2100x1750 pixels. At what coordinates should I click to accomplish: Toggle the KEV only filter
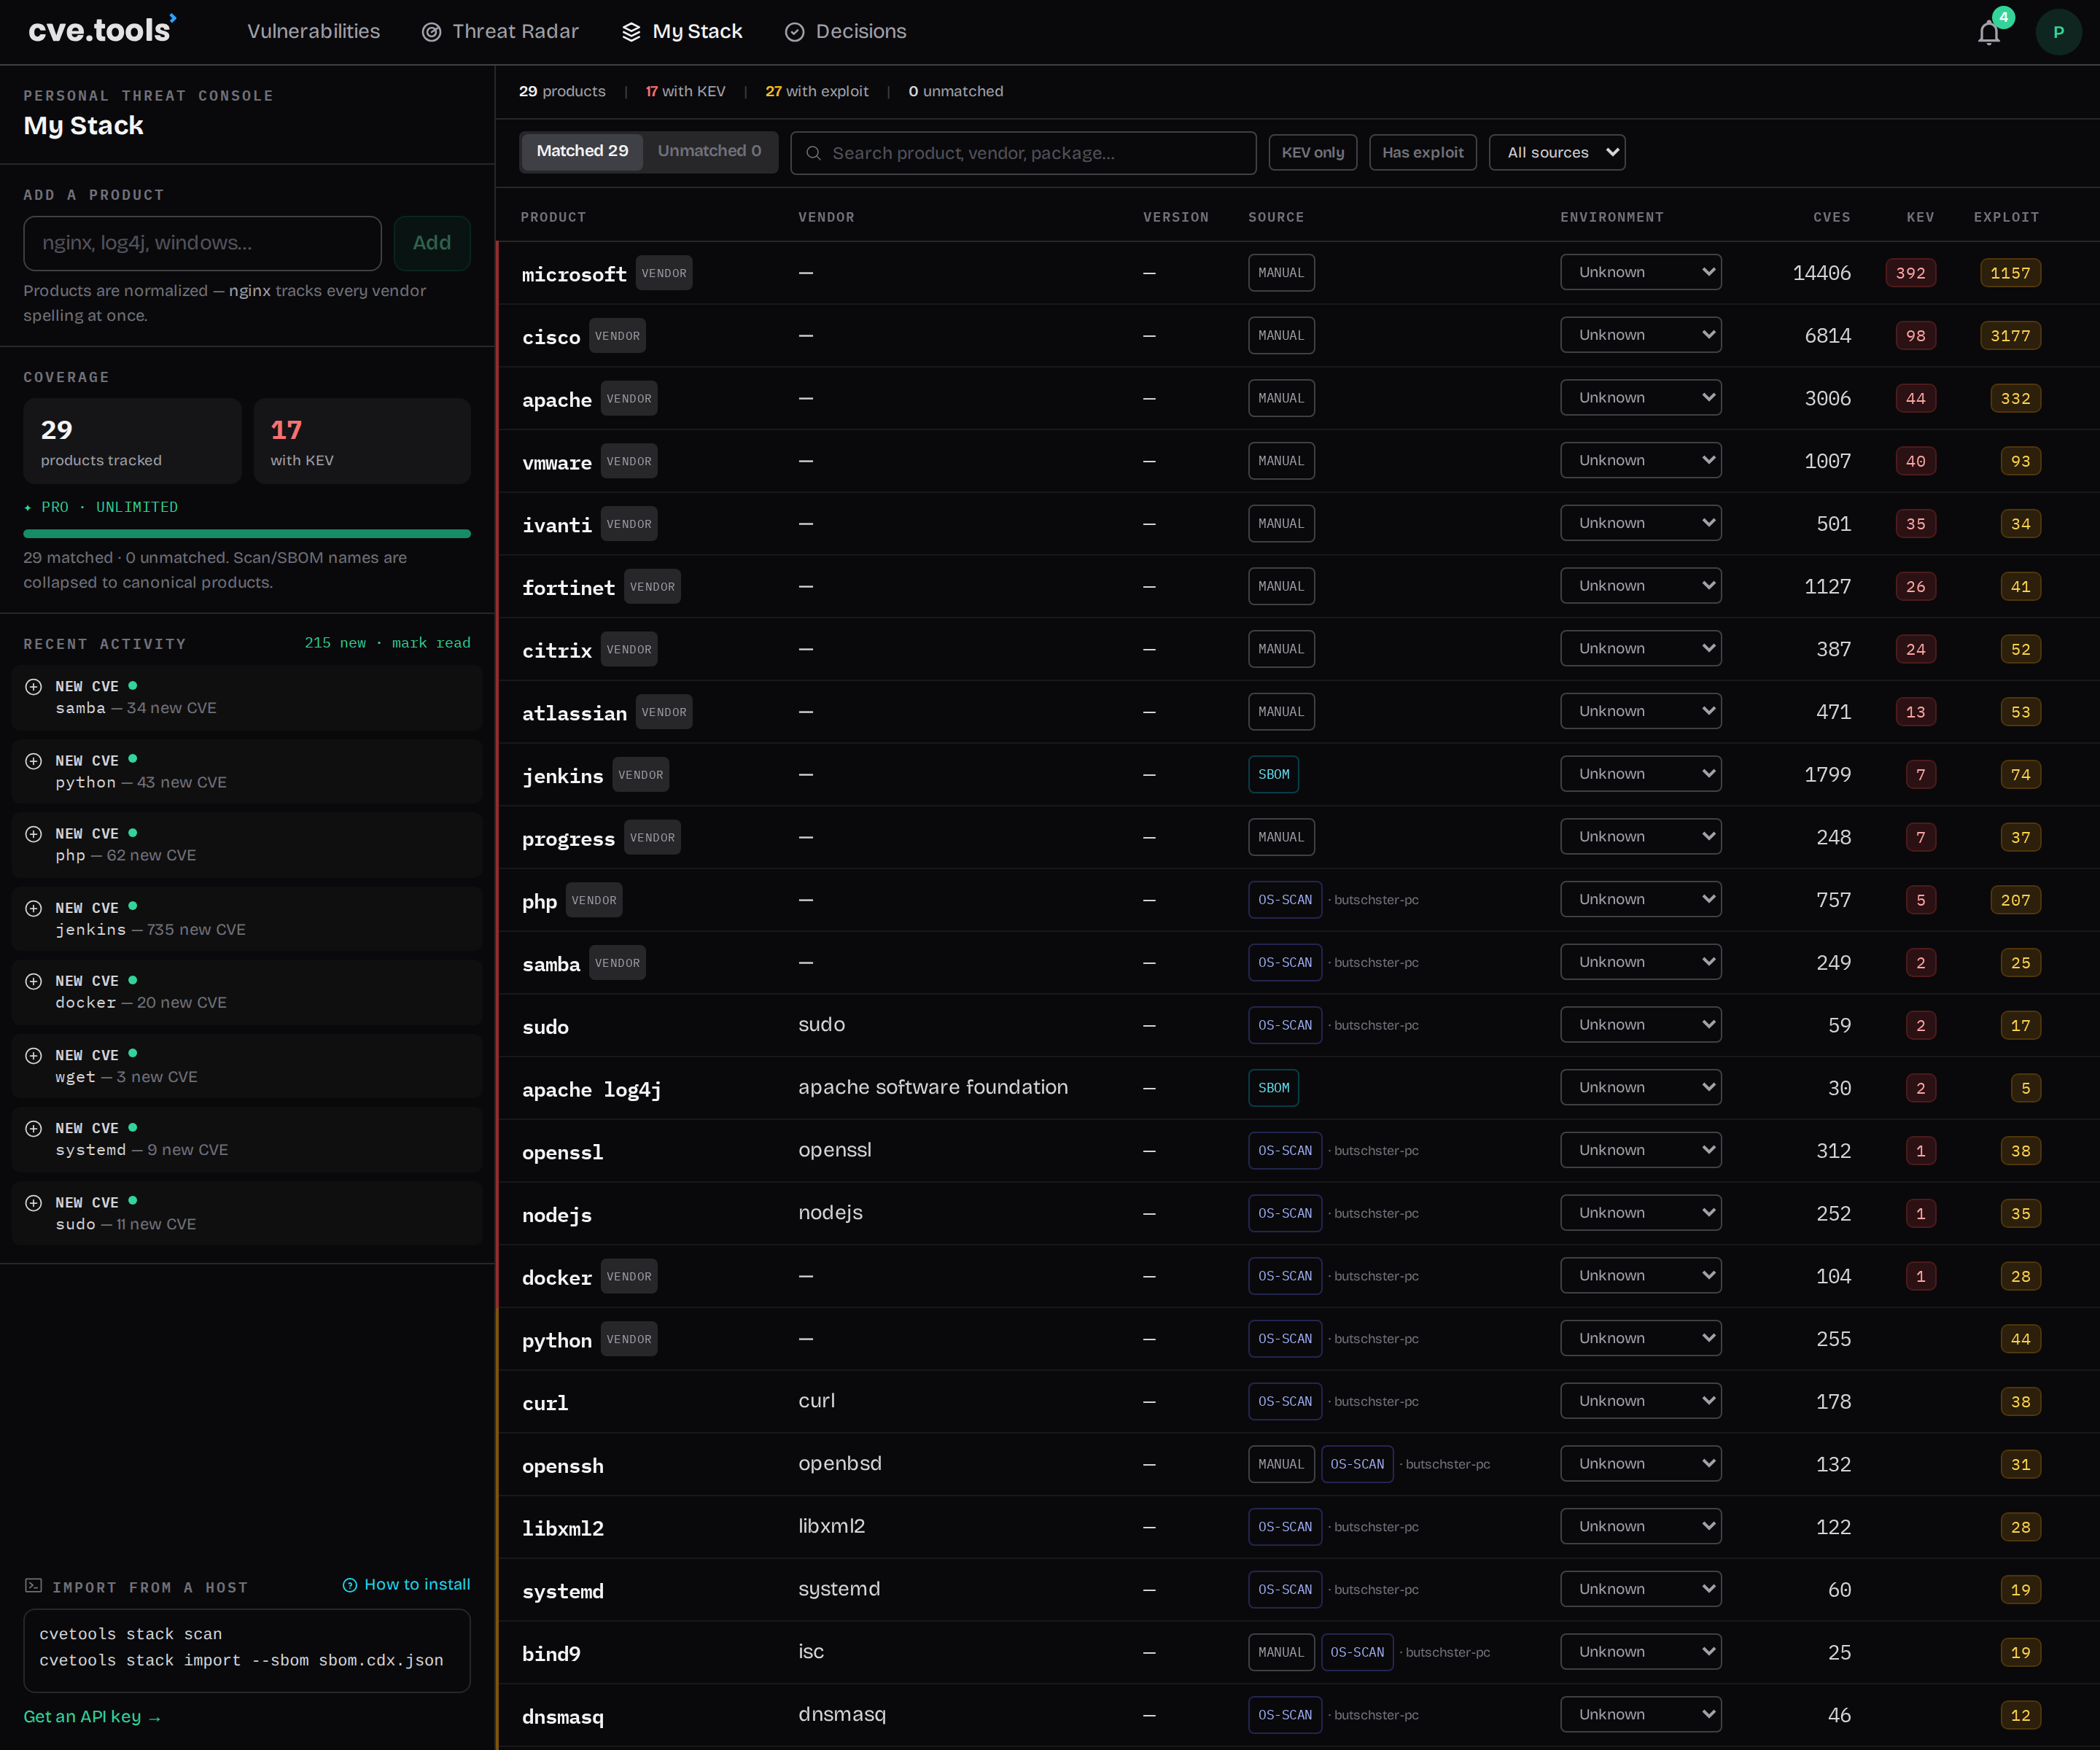(x=1313, y=153)
